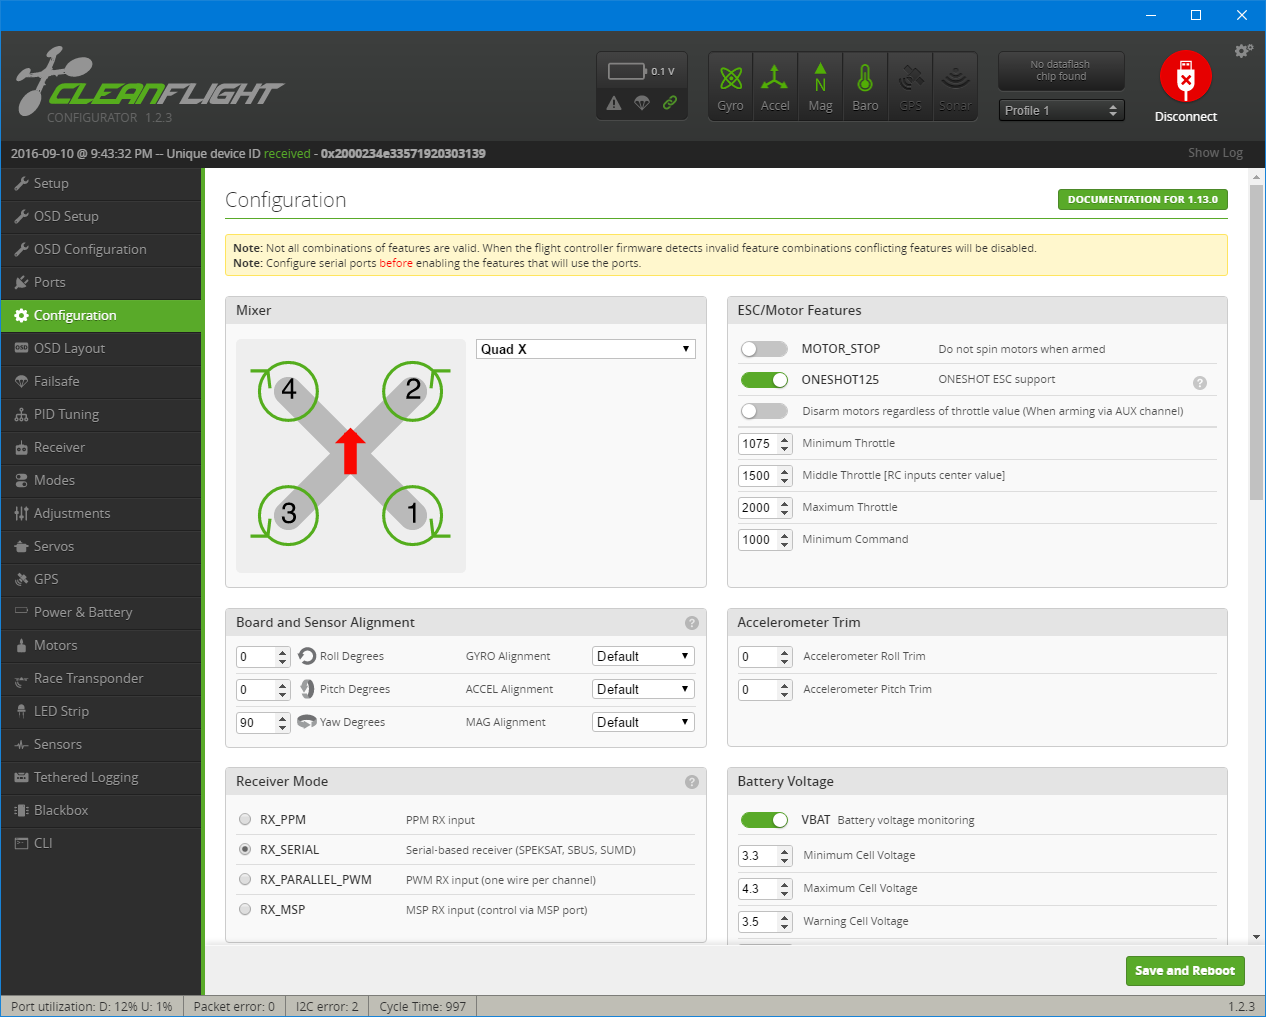Screen dimensions: 1266x1017
Task: Open the Motors tab
Action: click(101, 646)
